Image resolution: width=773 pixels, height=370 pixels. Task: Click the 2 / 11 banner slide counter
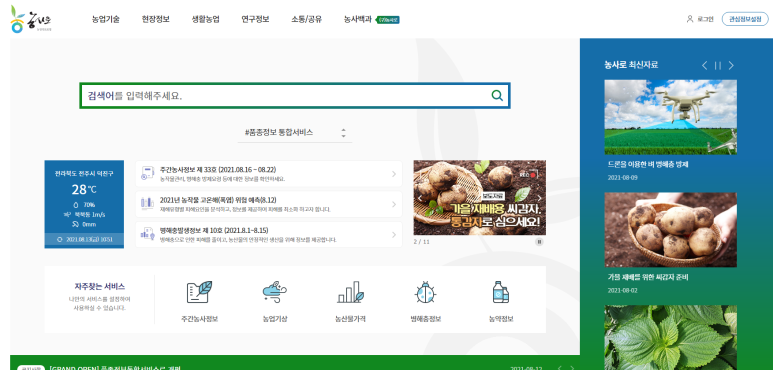click(422, 242)
